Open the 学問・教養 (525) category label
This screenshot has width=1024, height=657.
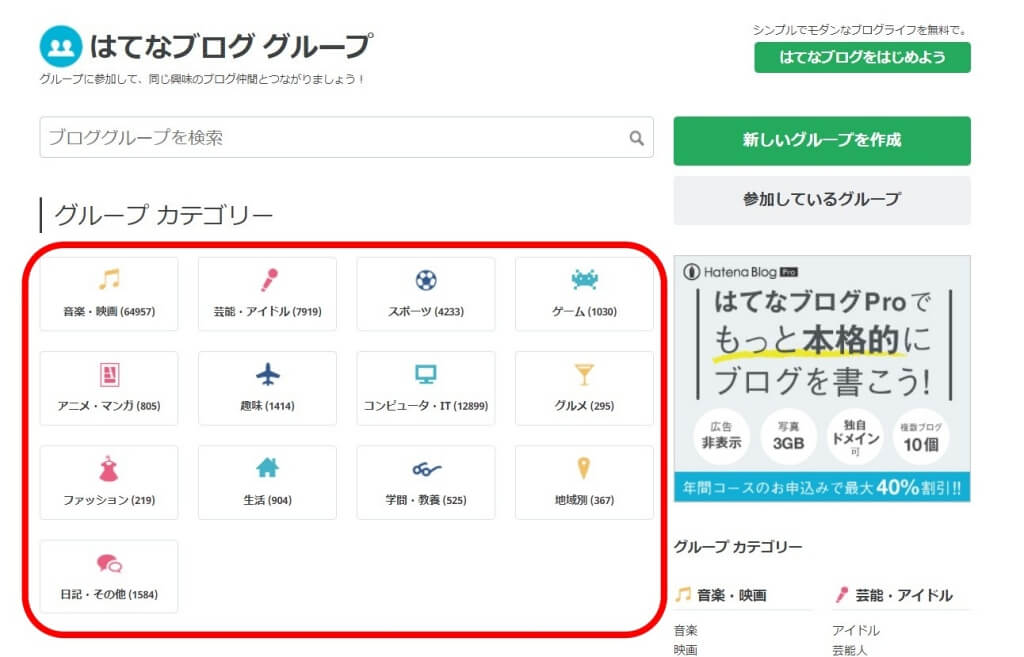[x=426, y=500]
